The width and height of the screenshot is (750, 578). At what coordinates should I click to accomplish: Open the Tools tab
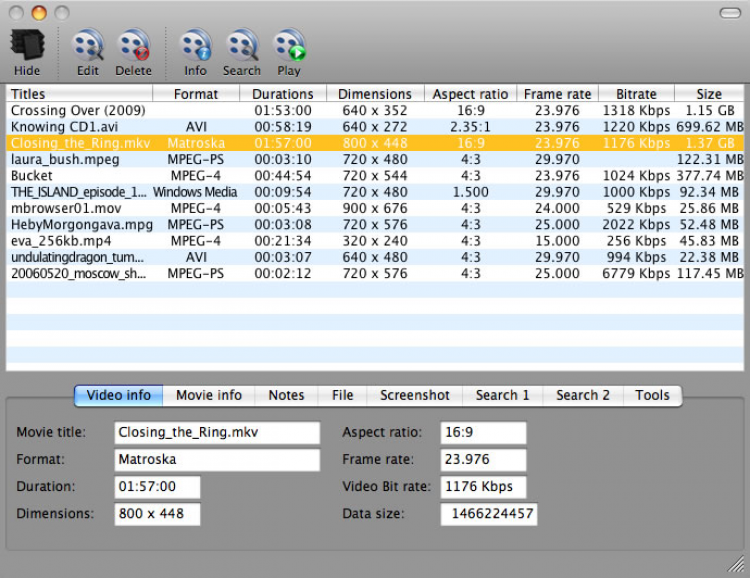pyautogui.click(x=652, y=395)
